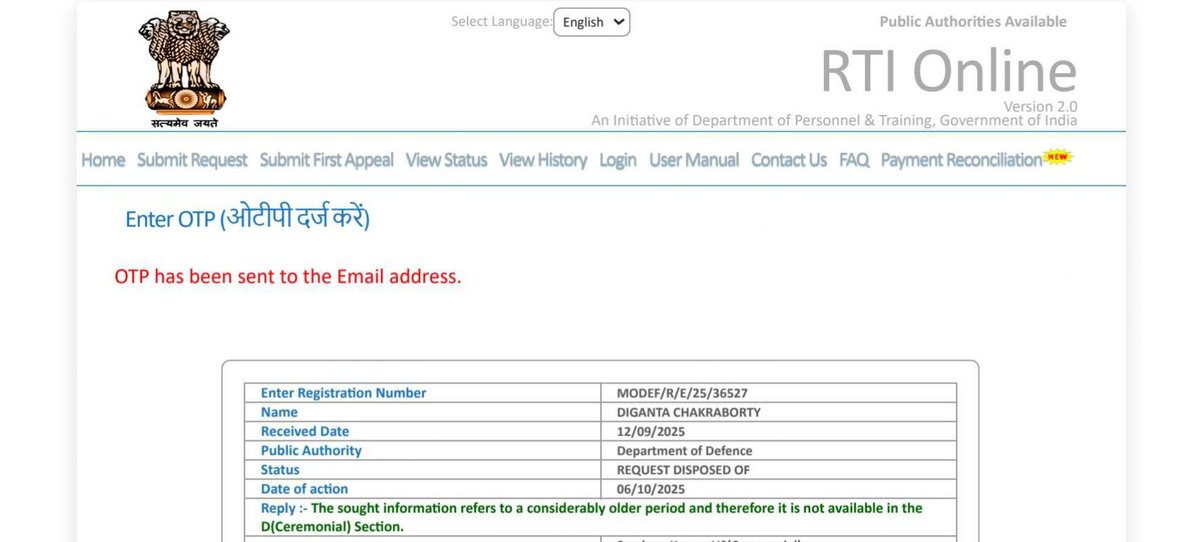Click the Select Language label
The width and height of the screenshot is (1200, 542).
pyautogui.click(x=501, y=21)
